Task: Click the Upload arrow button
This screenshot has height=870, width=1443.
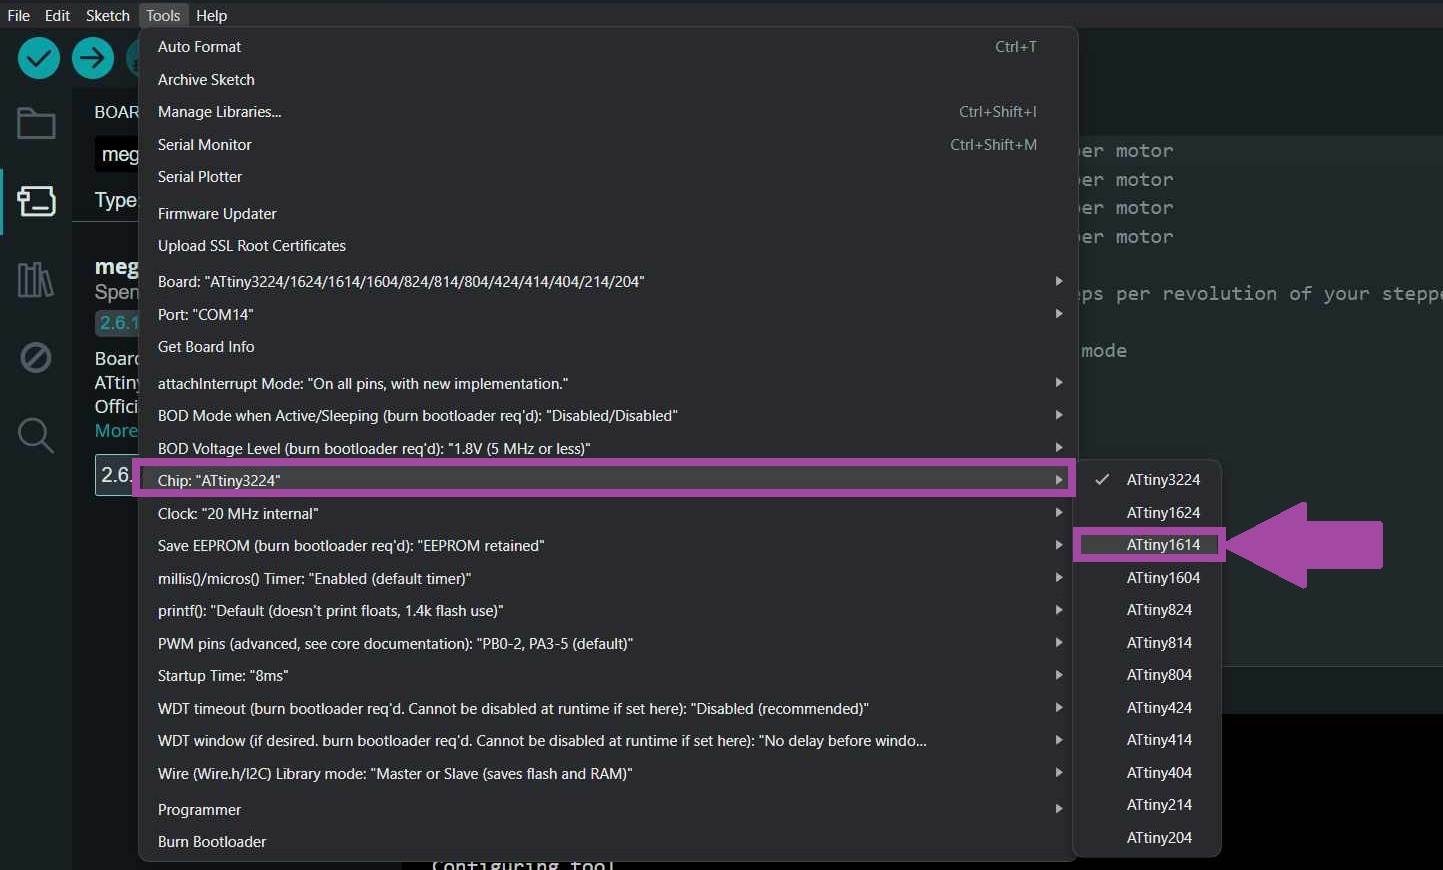Action: click(x=93, y=58)
